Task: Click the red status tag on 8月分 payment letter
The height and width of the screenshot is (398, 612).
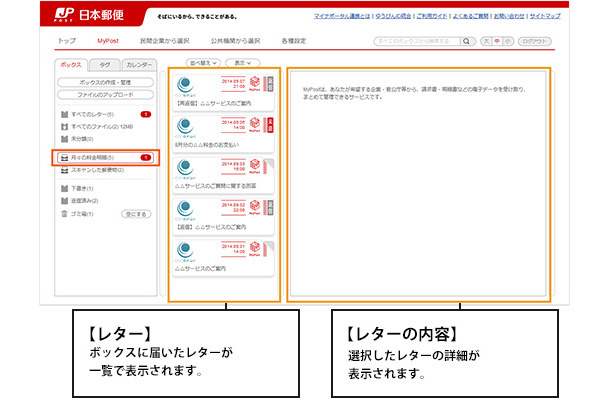Action: pos(269,125)
